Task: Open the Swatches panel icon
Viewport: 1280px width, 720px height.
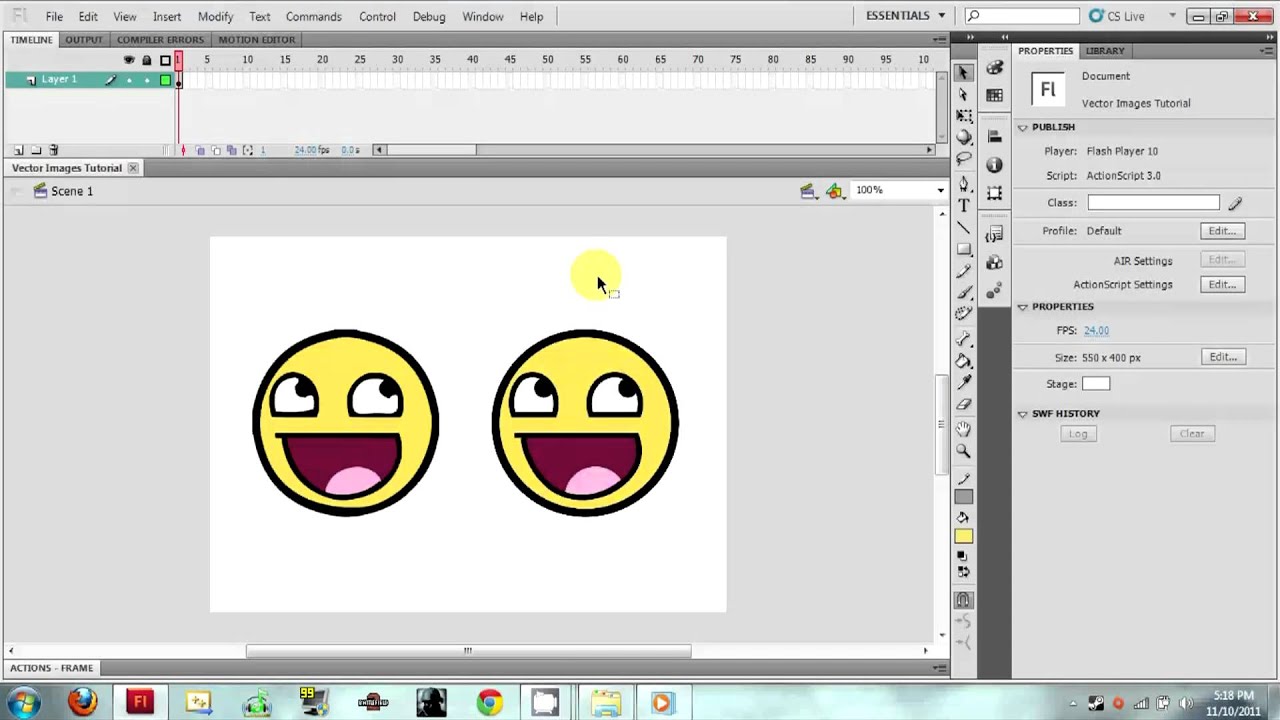Action: pyautogui.click(x=994, y=95)
